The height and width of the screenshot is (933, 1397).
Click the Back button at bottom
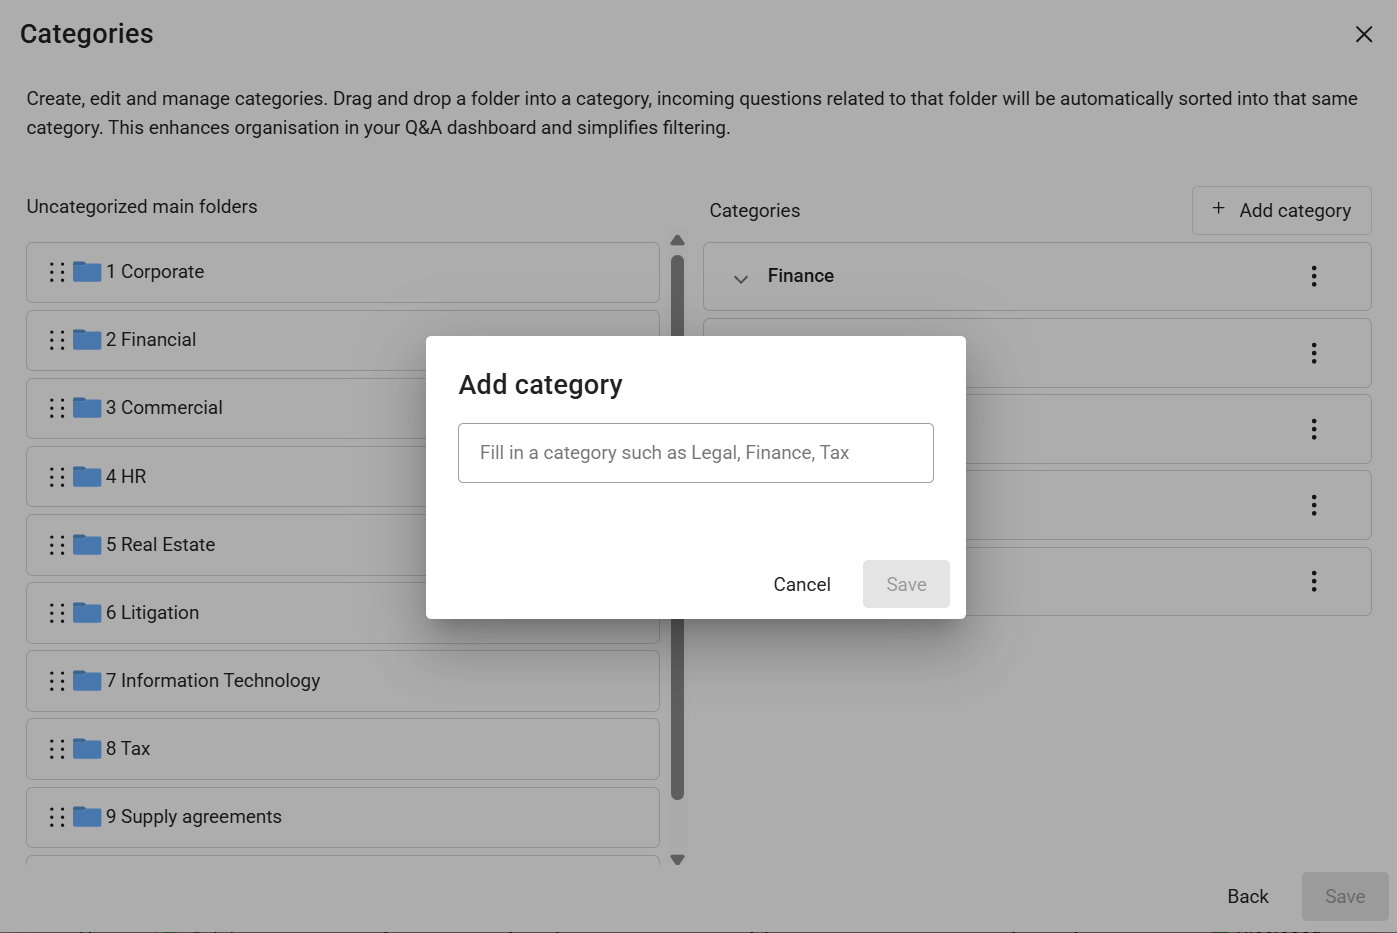[1248, 897]
